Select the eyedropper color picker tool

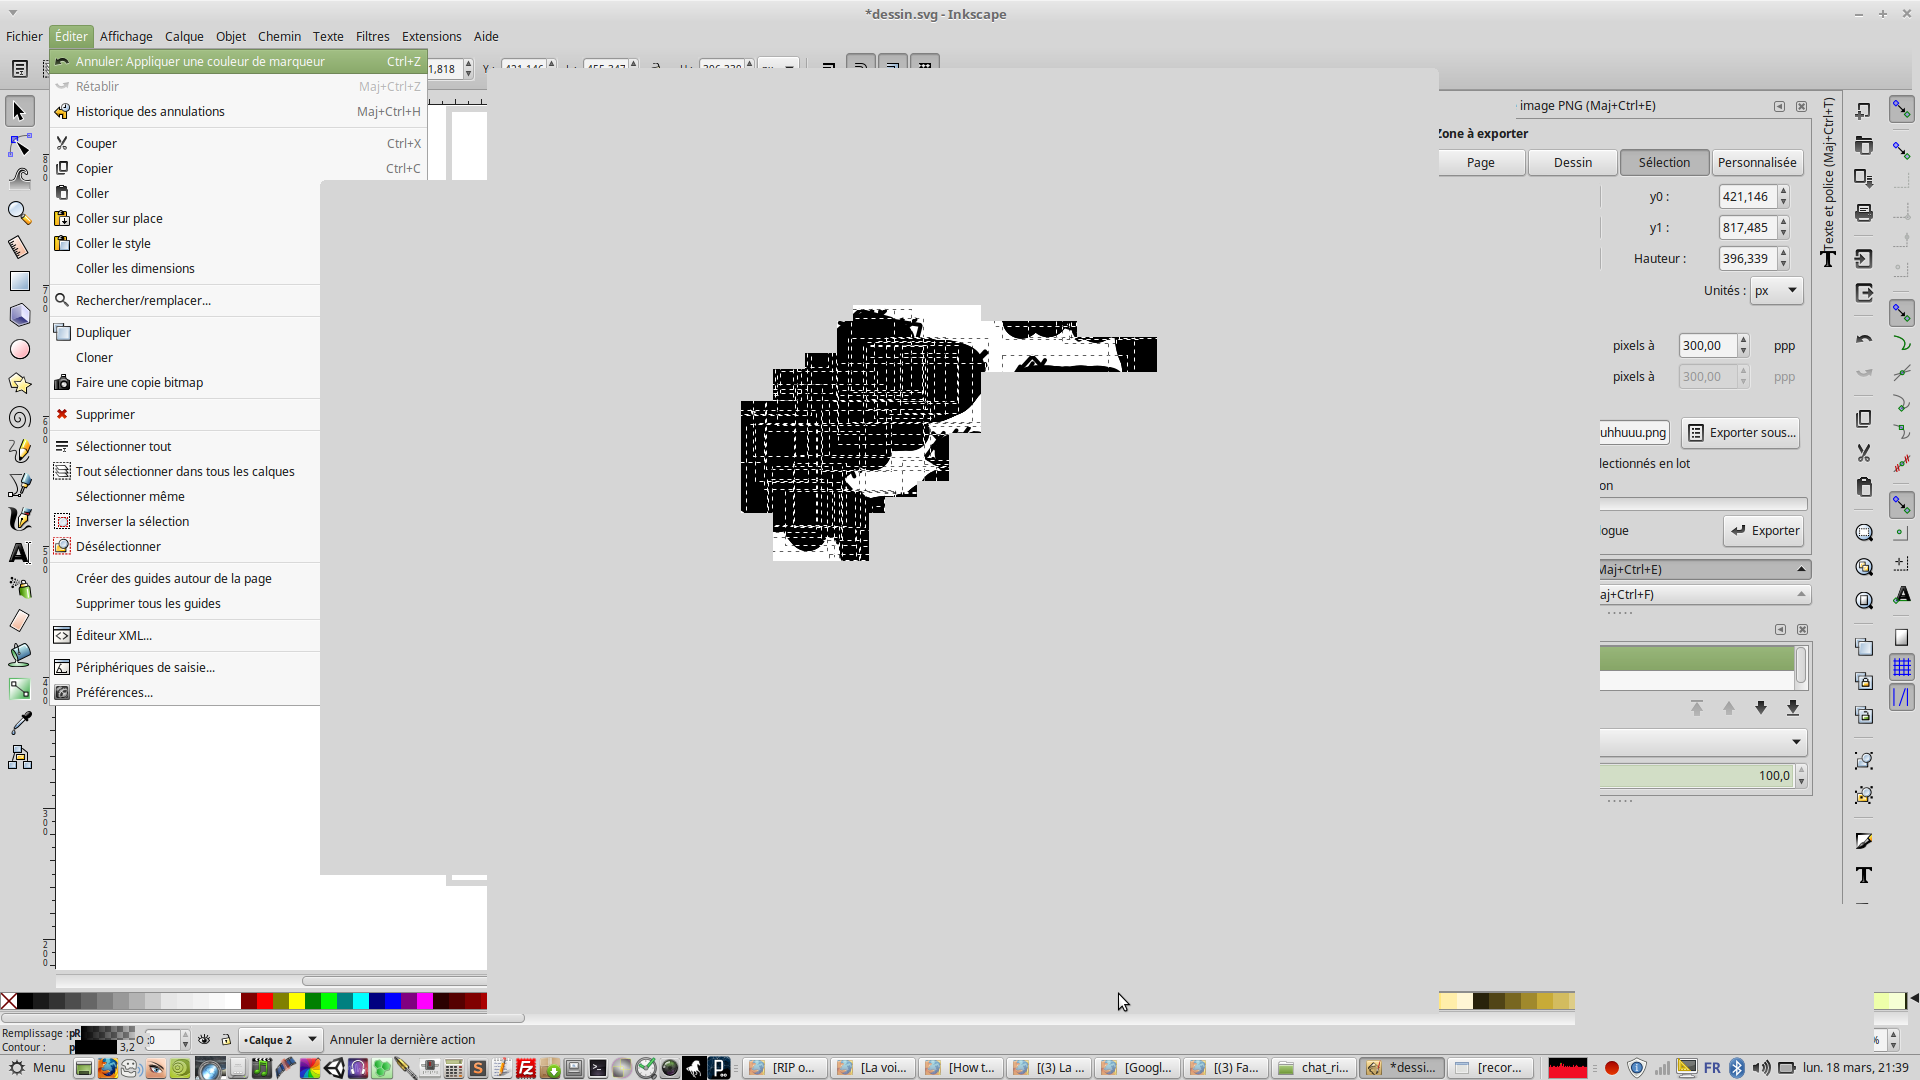(19, 722)
